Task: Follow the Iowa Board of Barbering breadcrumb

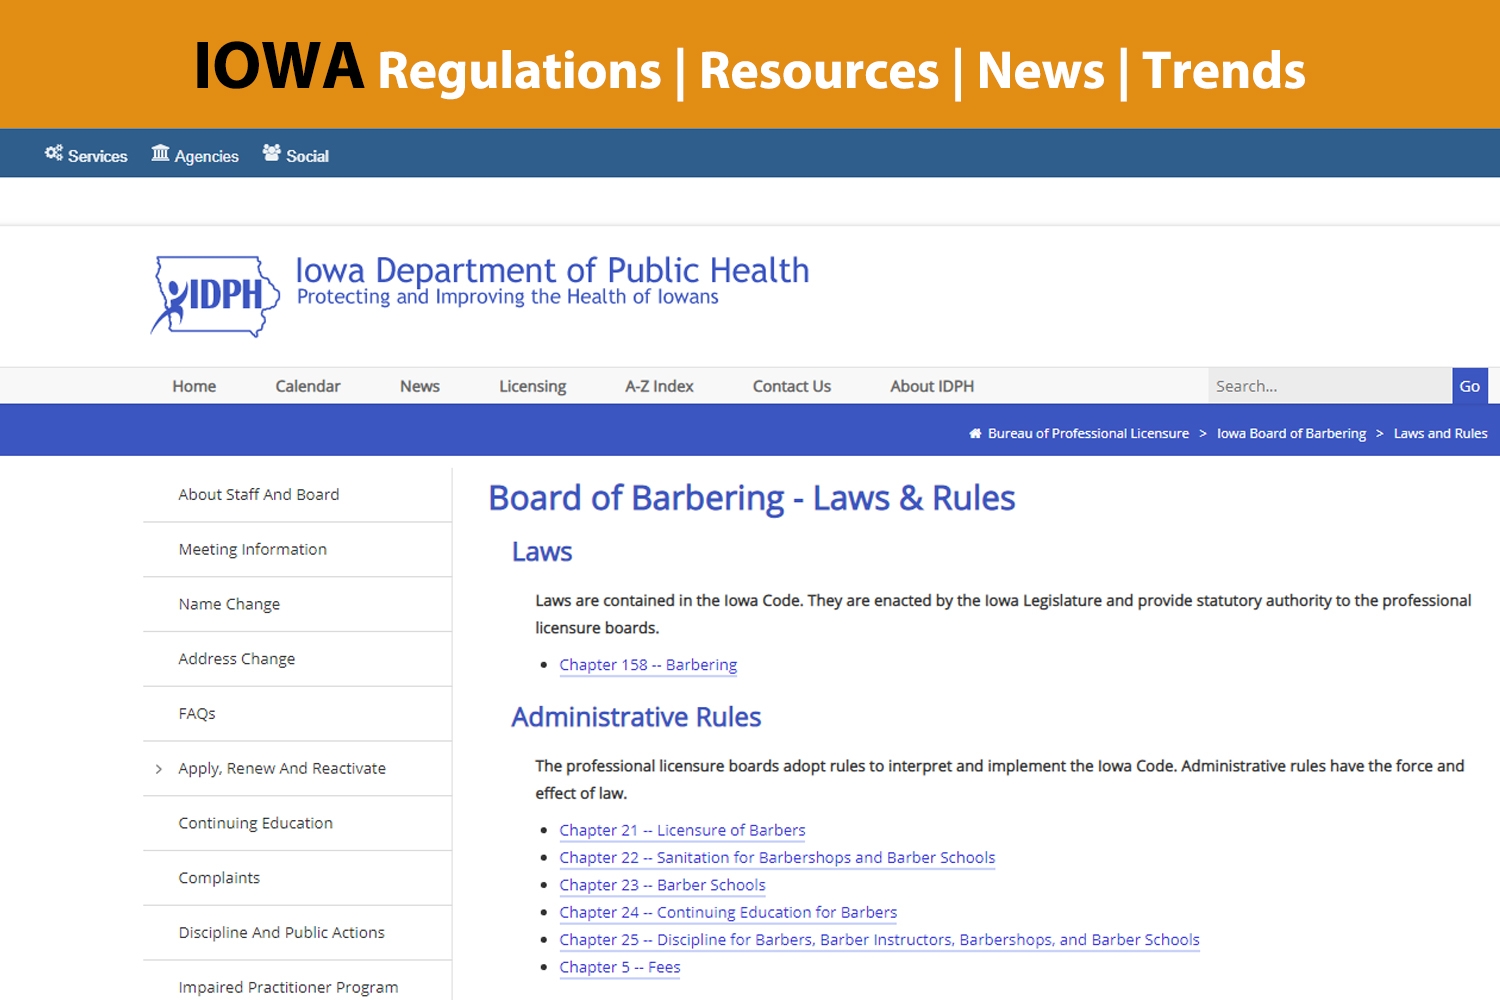Action: pyautogui.click(x=1291, y=433)
